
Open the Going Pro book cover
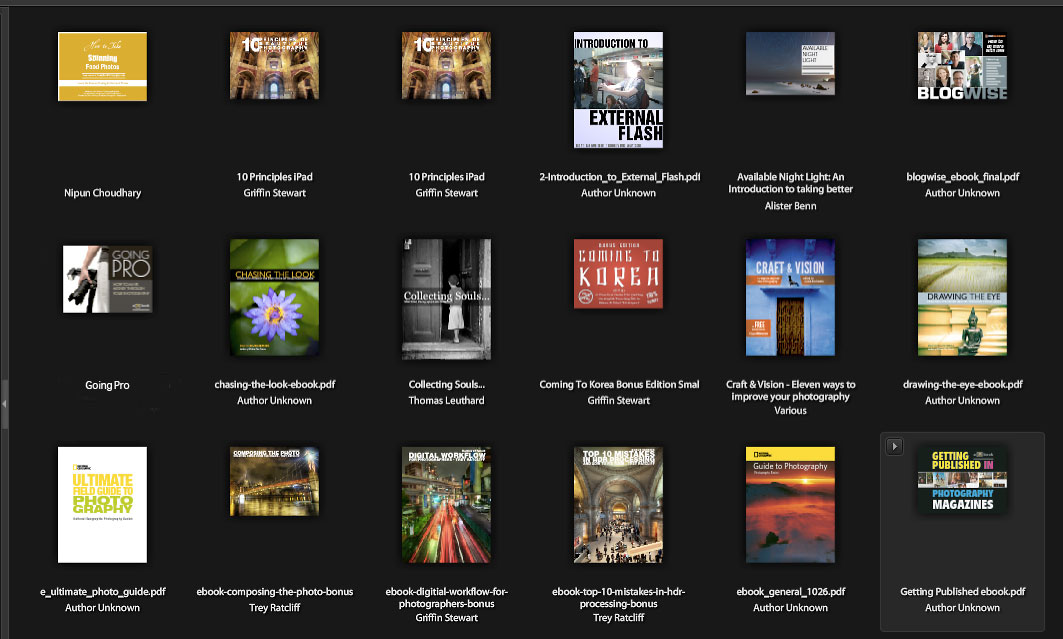point(102,280)
